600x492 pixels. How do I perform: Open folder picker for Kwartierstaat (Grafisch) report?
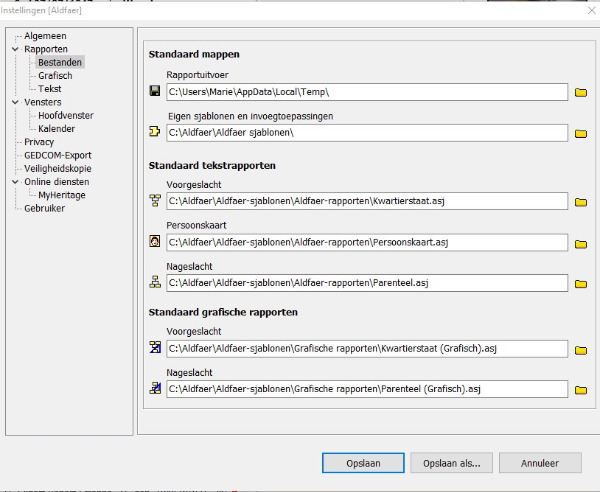click(x=581, y=350)
